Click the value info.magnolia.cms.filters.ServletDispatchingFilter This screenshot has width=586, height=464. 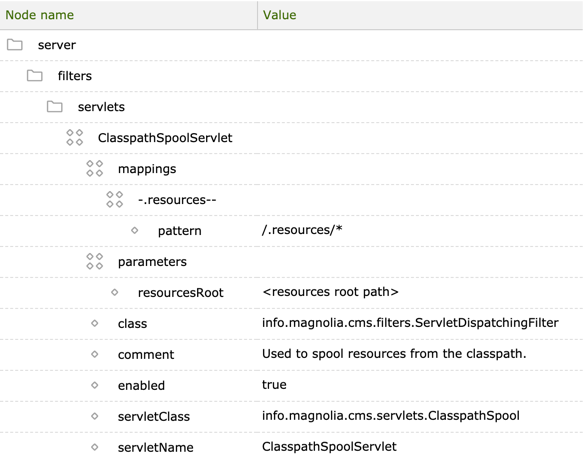pyautogui.click(x=410, y=323)
